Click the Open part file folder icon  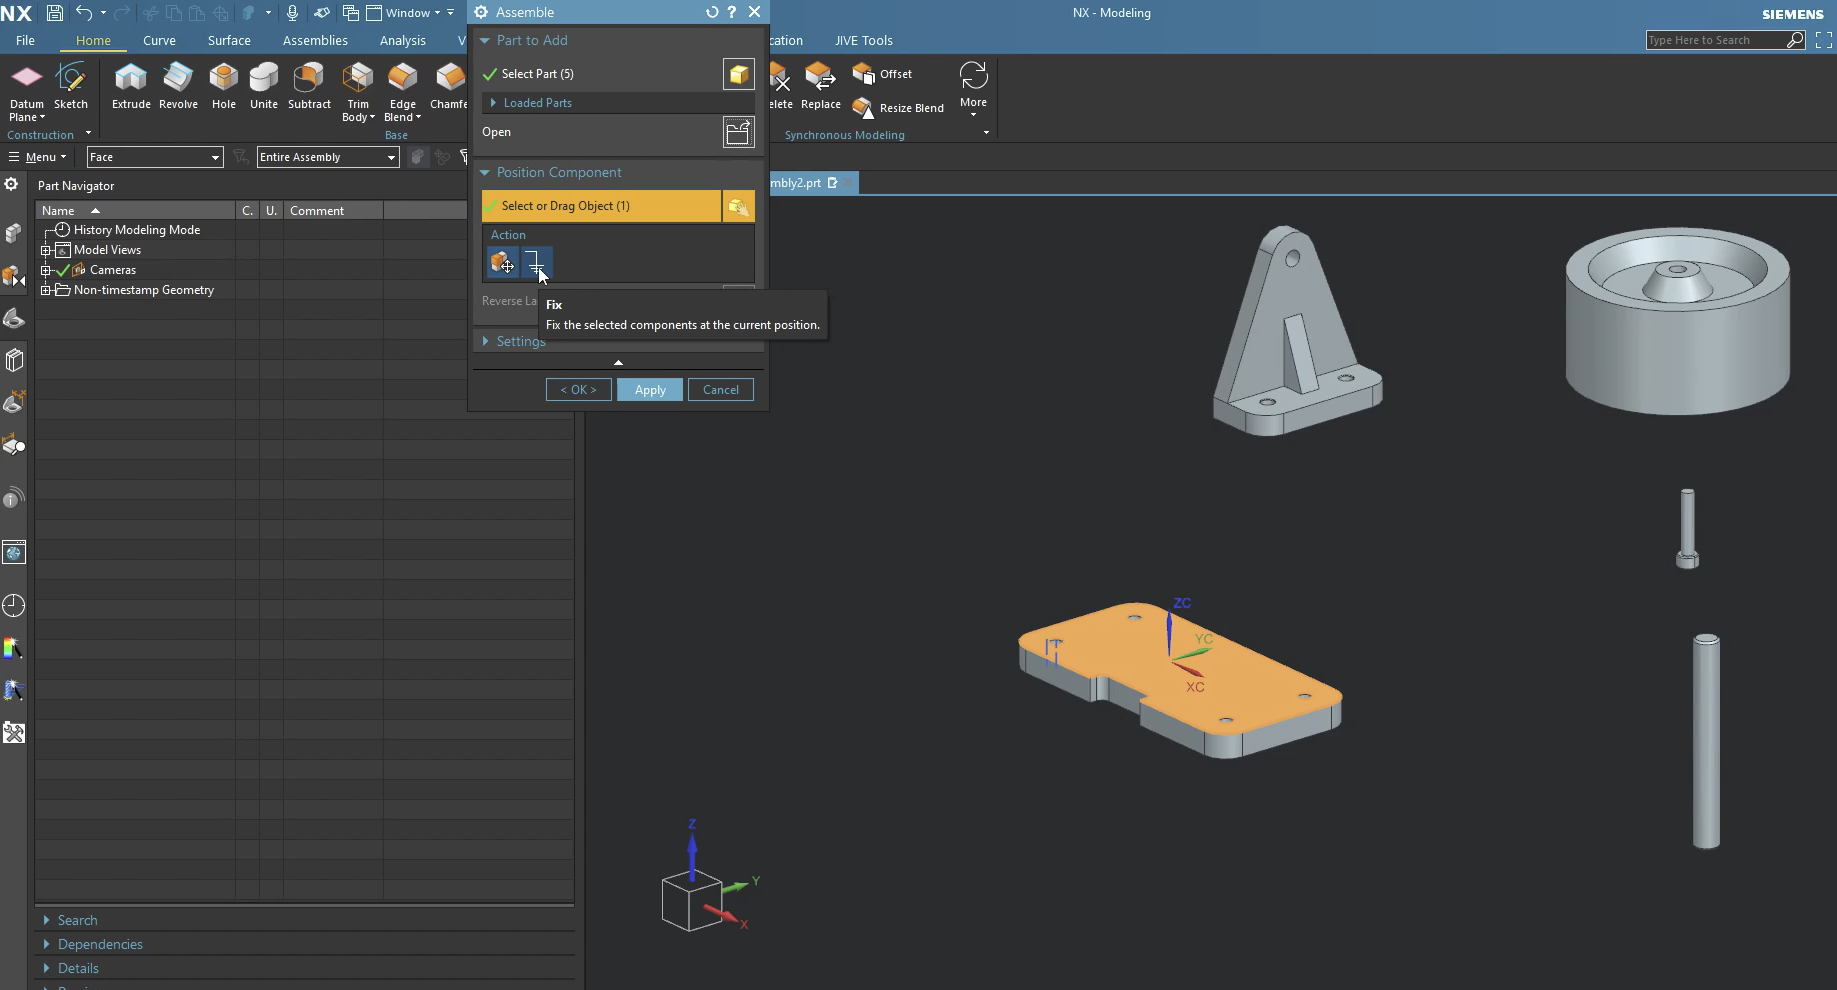tap(738, 132)
